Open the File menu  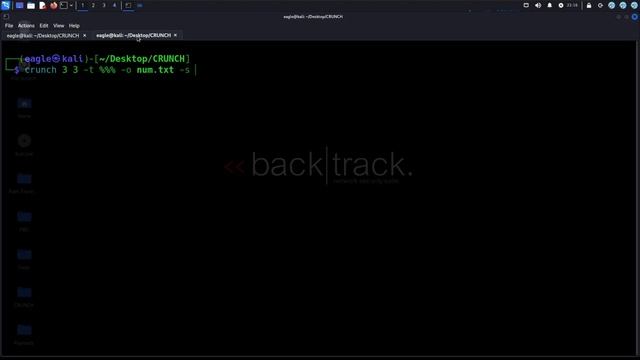pos(9,26)
